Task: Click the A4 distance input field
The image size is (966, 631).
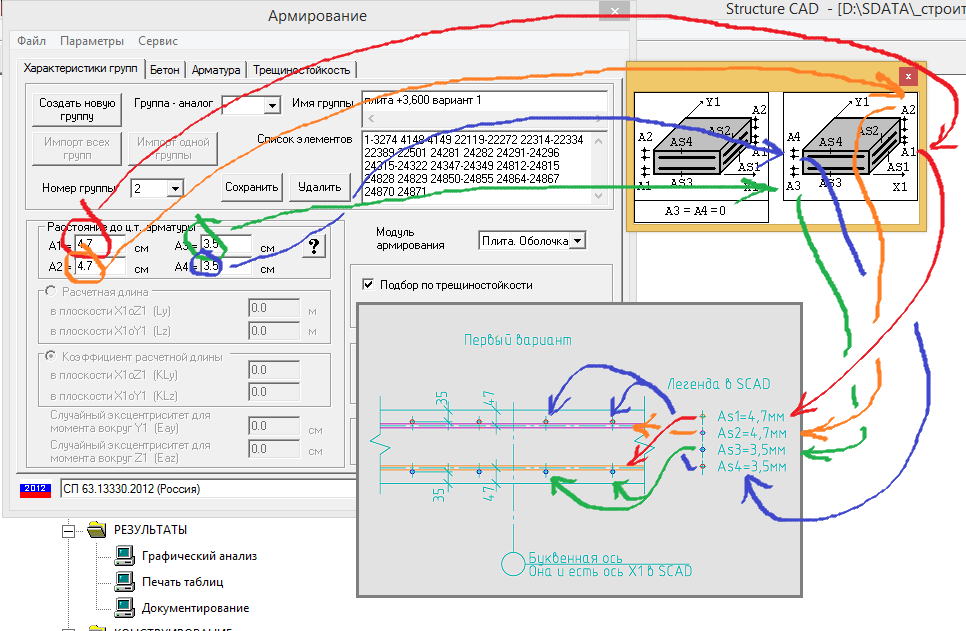Action: tap(226, 266)
